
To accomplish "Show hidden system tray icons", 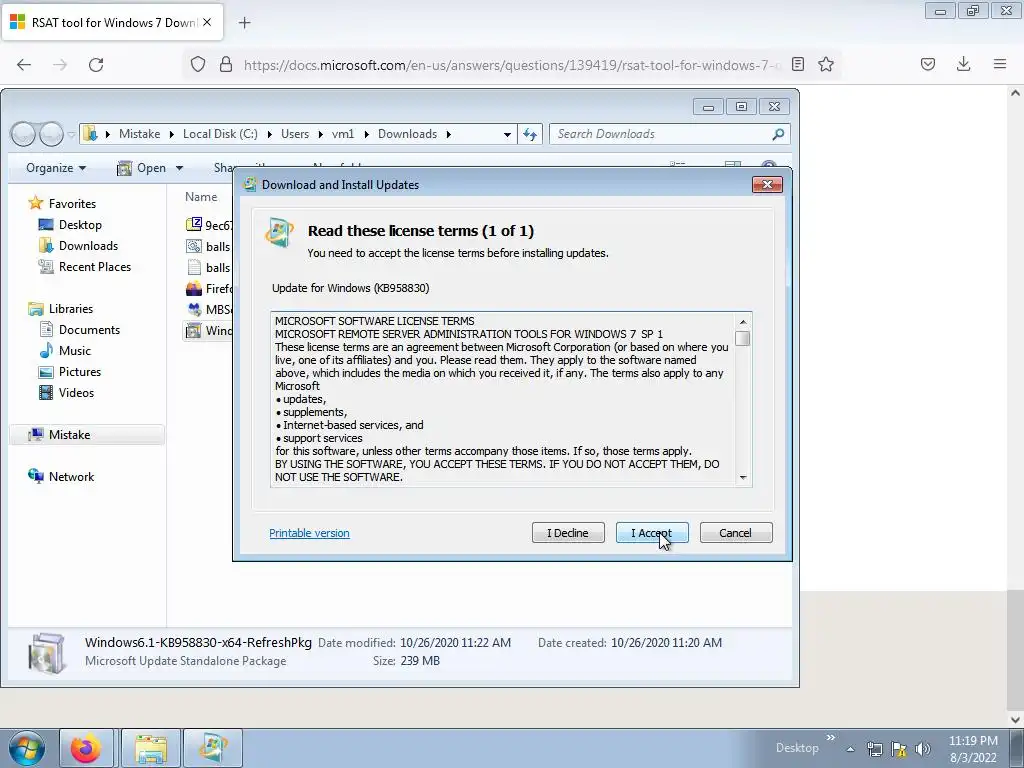I will [850, 749].
